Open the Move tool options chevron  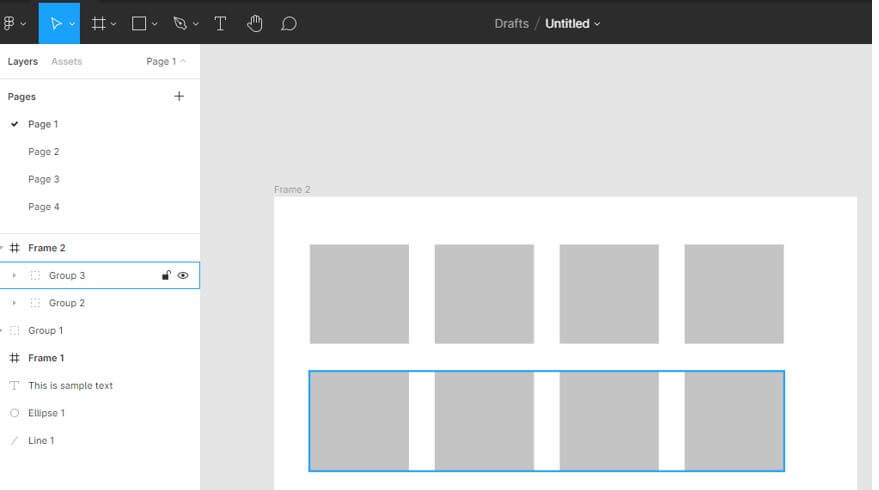pos(72,24)
